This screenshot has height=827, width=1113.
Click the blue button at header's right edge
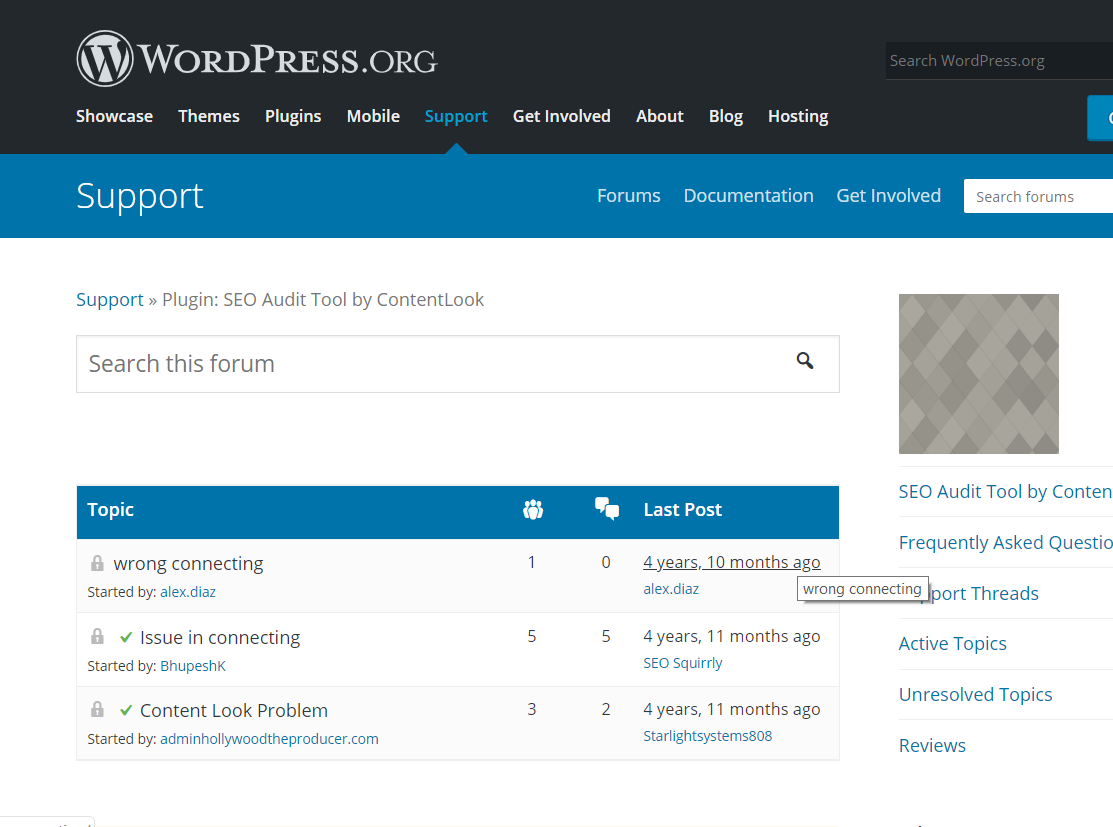1100,118
